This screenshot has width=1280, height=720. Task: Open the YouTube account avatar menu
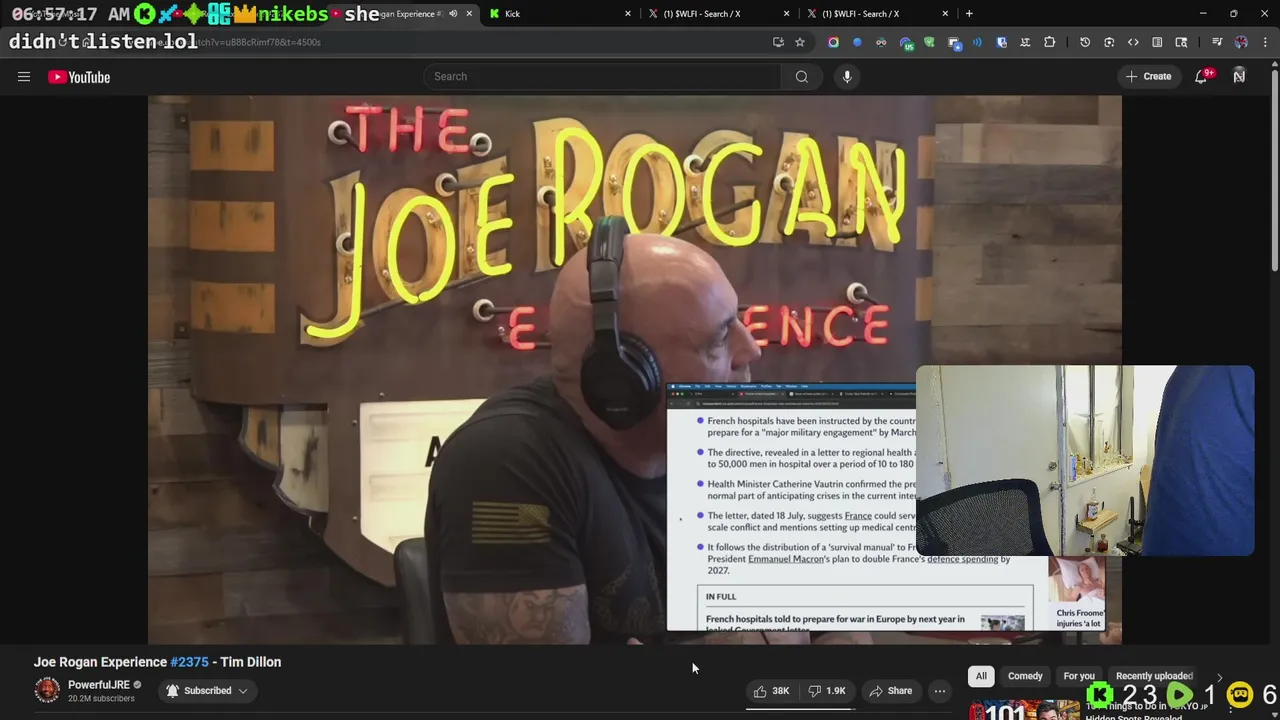(x=1239, y=76)
